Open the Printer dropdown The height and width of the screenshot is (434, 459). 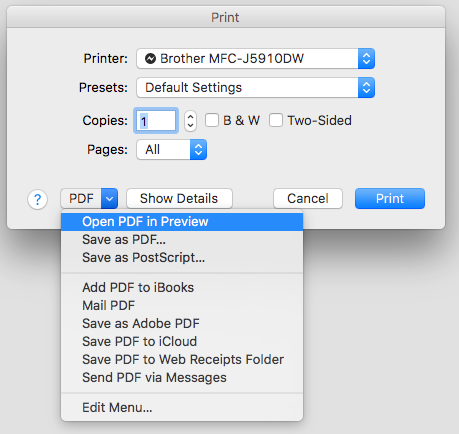(x=256, y=59)
